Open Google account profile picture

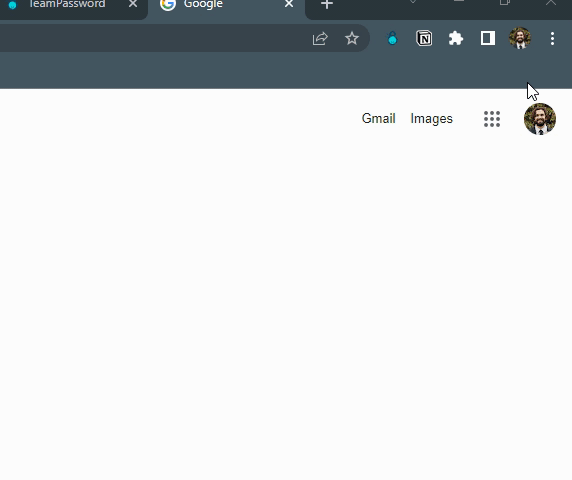[x=540, y=119]
